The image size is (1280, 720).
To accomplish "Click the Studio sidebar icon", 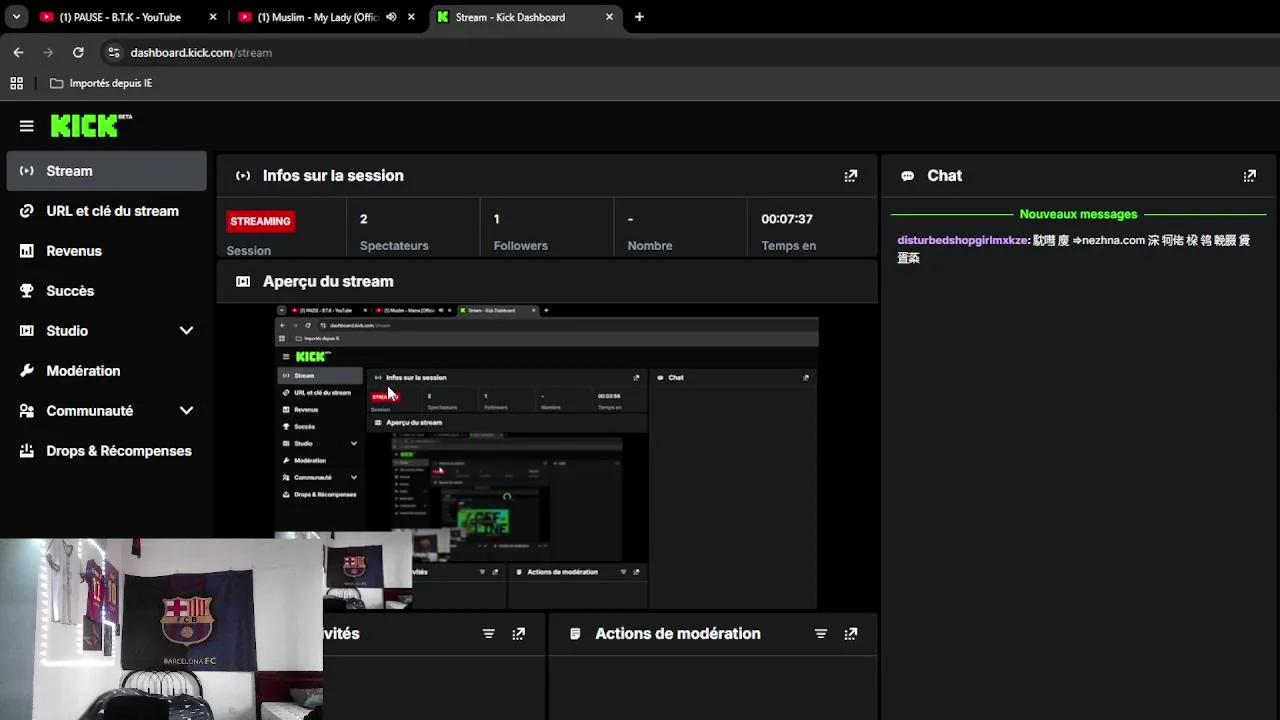I will click(27, 331).
